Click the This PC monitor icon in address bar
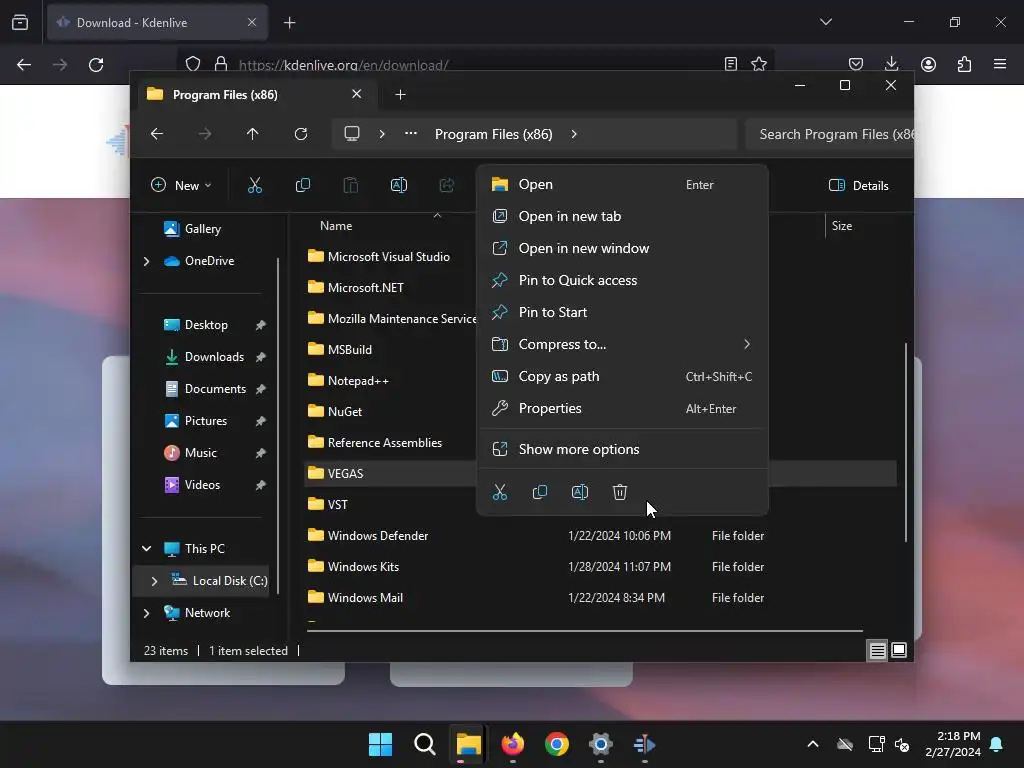This screenshot has width=1024, height=768. coord(352,134)
